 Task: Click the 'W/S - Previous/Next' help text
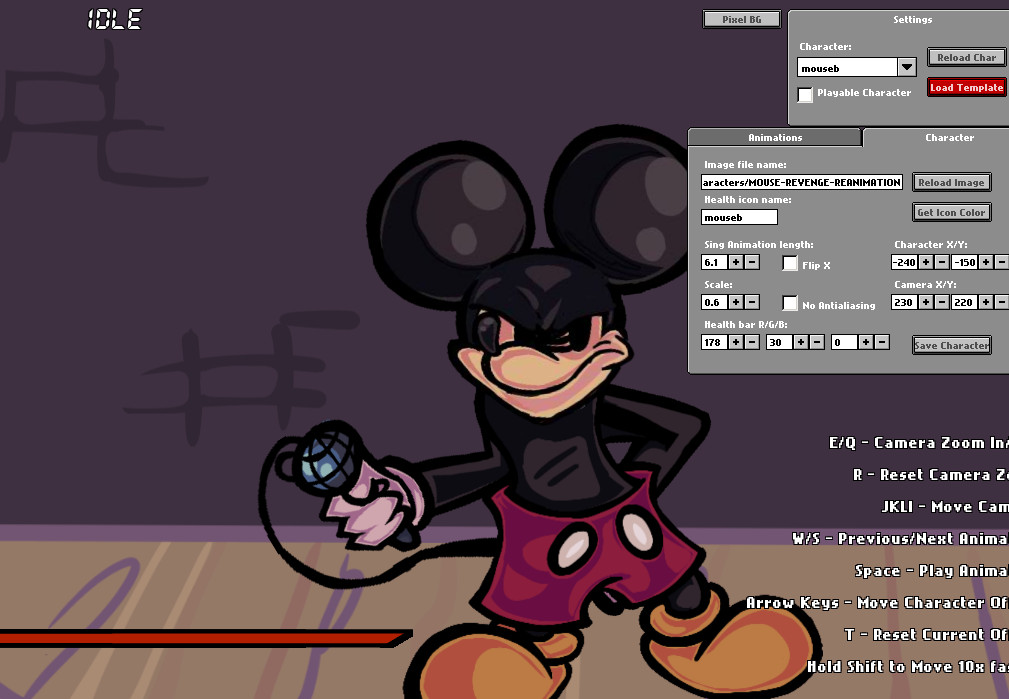point(900,539)
